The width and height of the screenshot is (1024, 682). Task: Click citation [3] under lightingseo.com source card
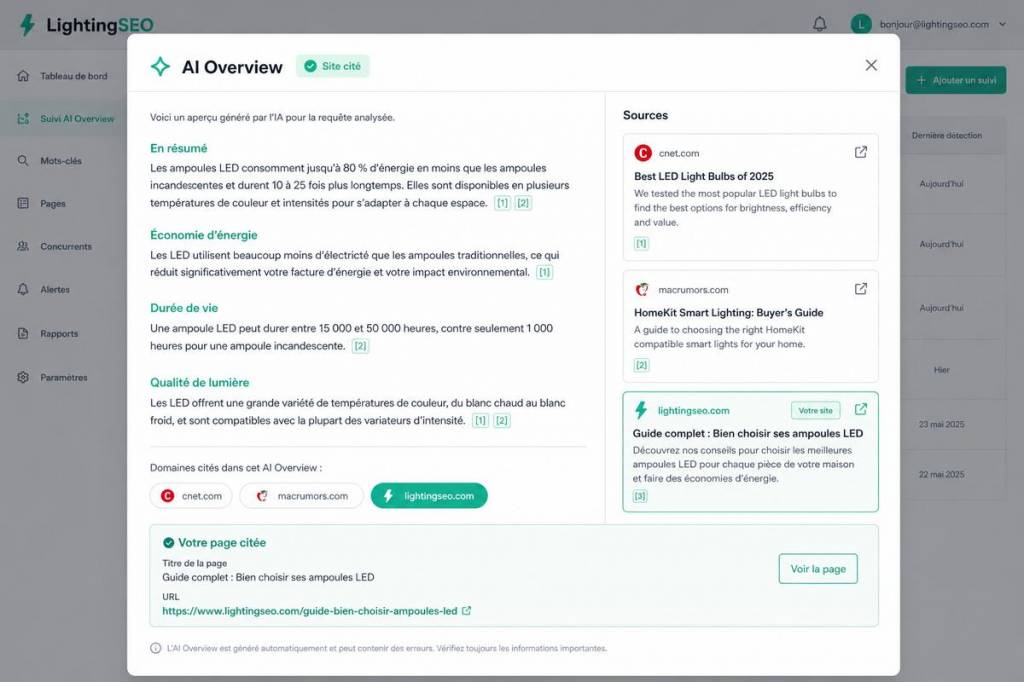click(640, 496)
